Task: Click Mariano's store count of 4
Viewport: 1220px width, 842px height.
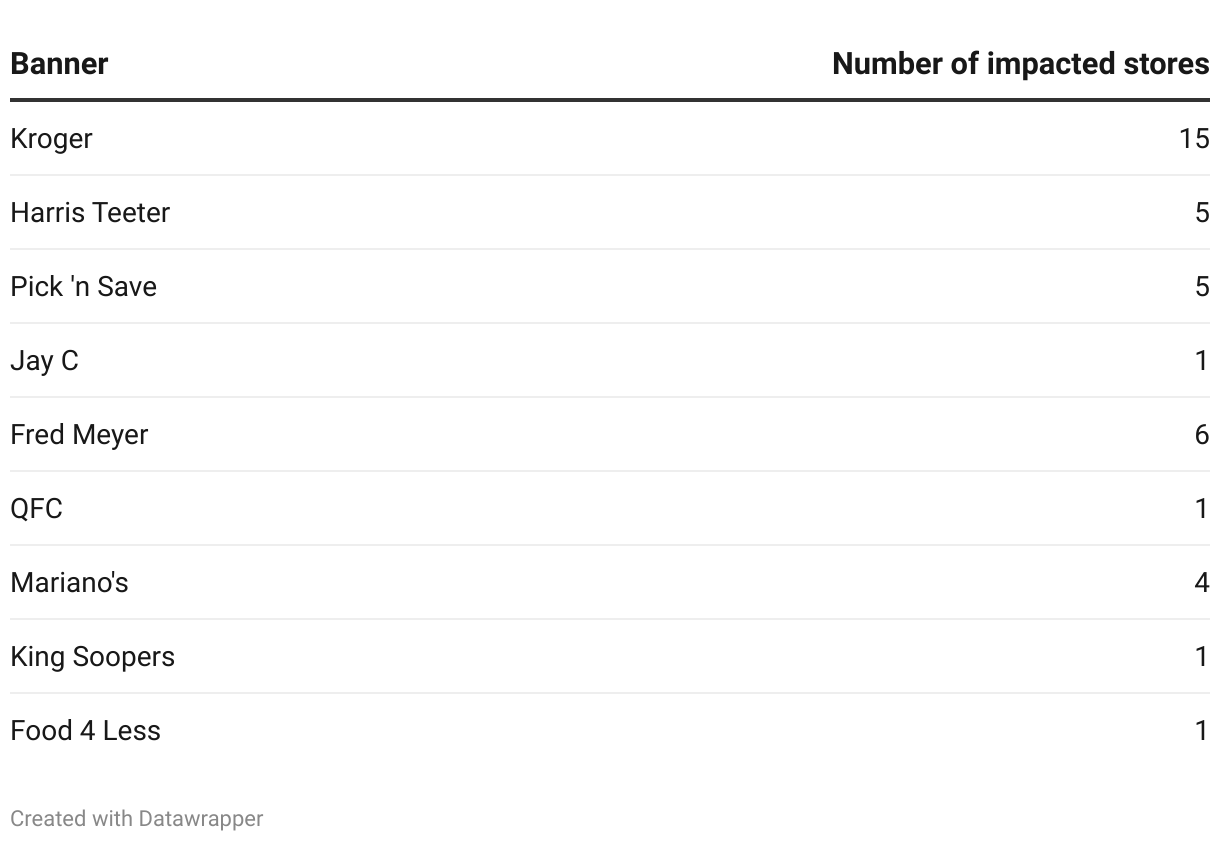Action: [x=1202, y=582]
